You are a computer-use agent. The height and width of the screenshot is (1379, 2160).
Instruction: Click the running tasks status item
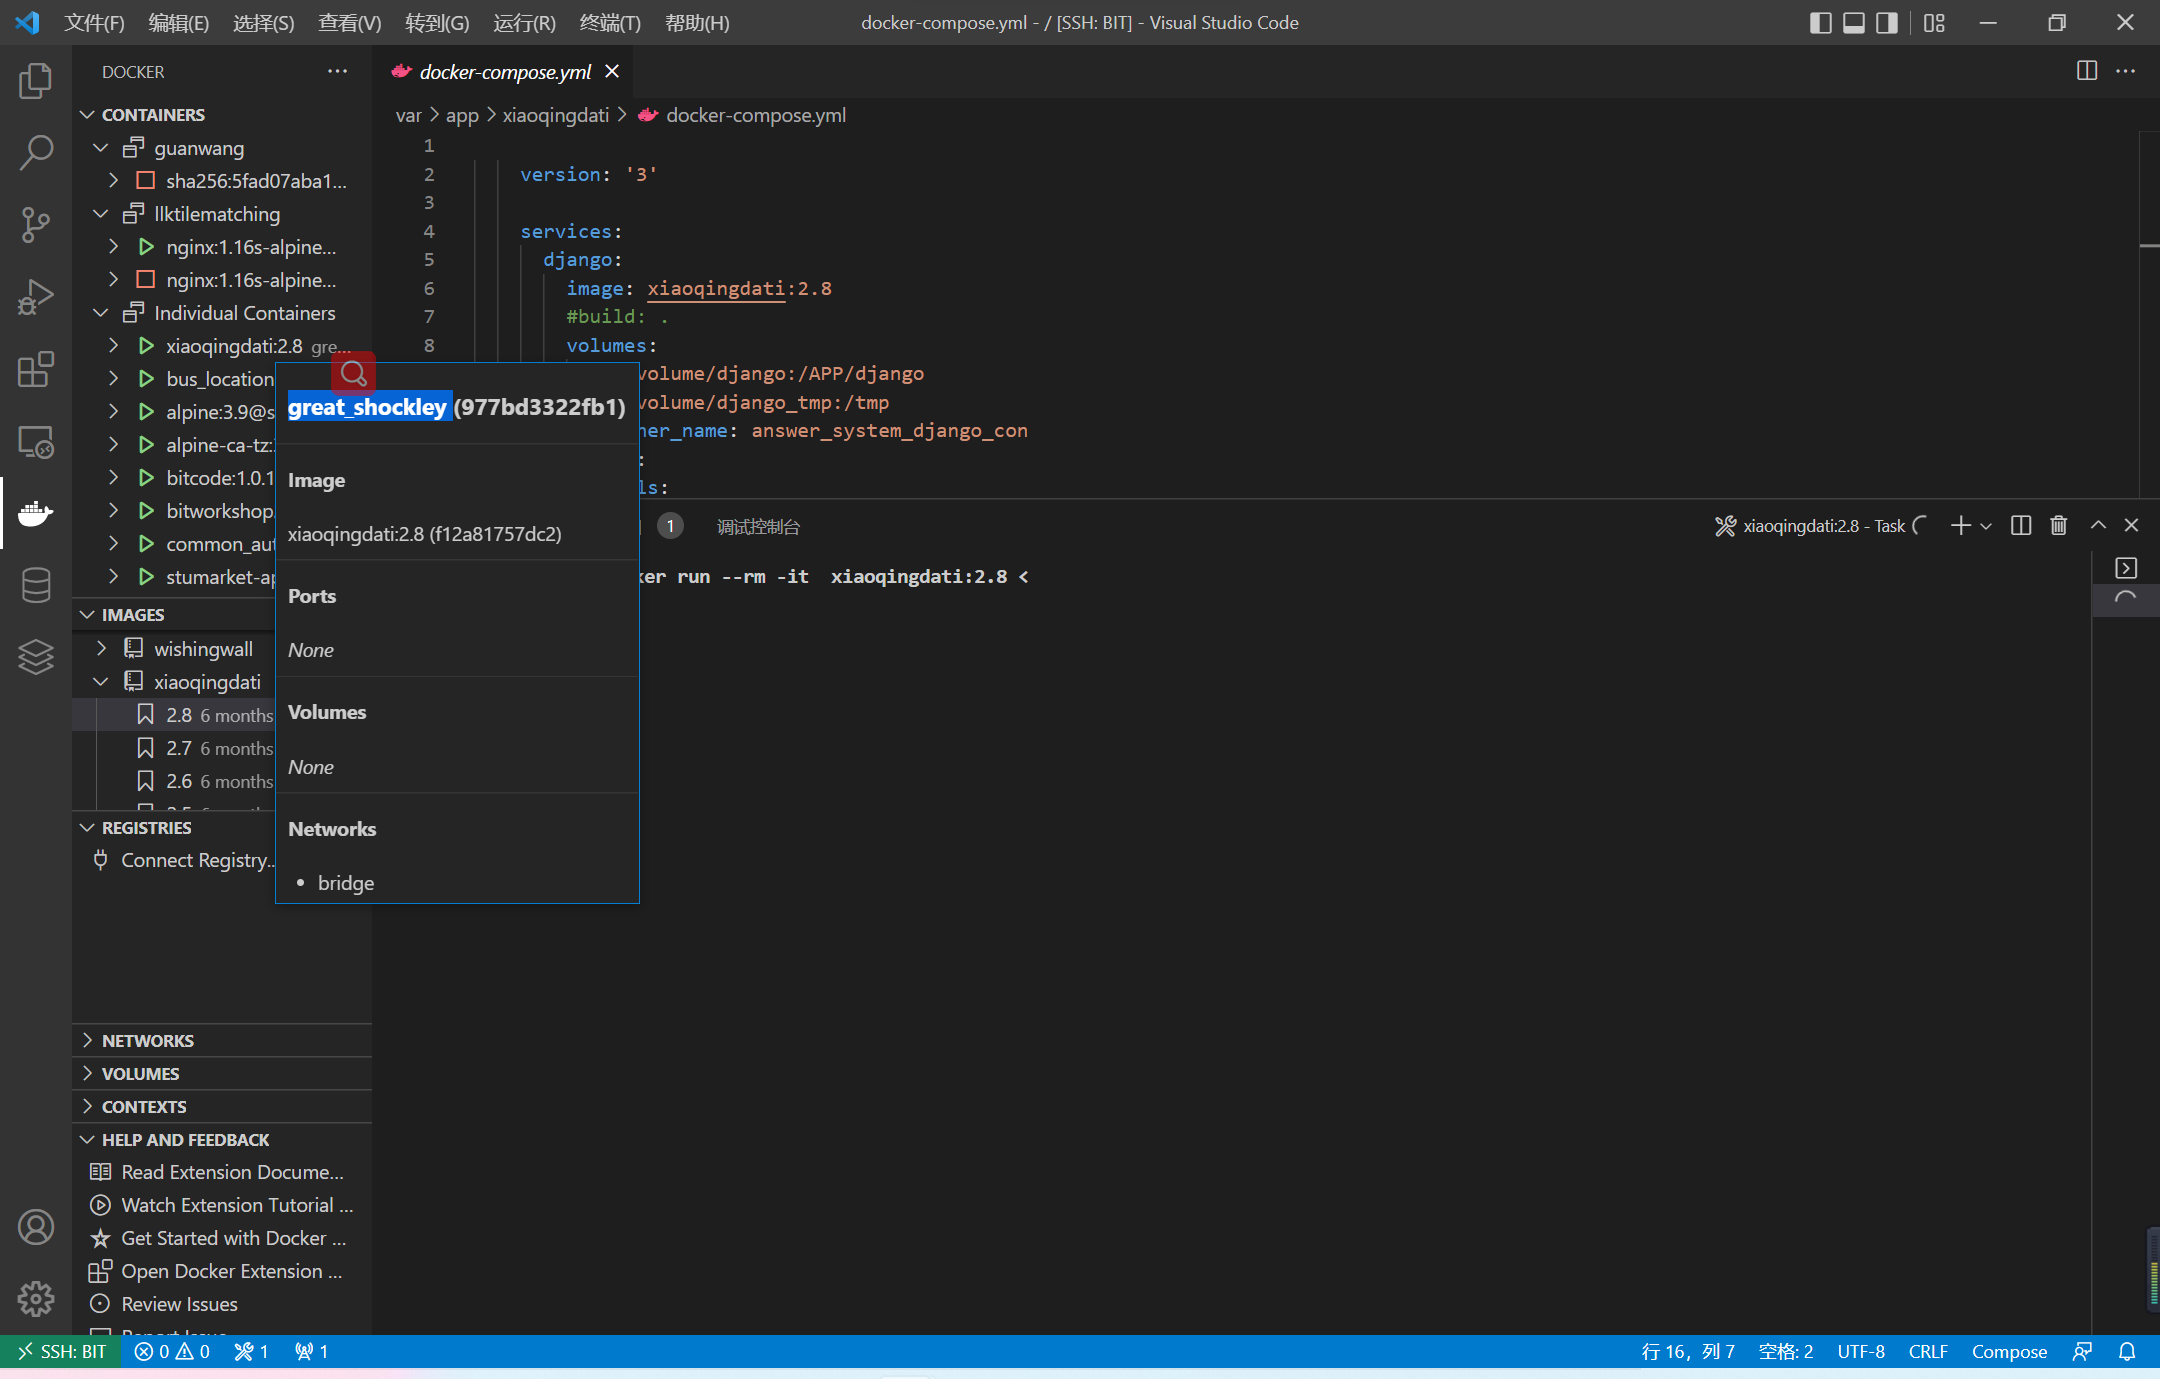point(251,1351)
